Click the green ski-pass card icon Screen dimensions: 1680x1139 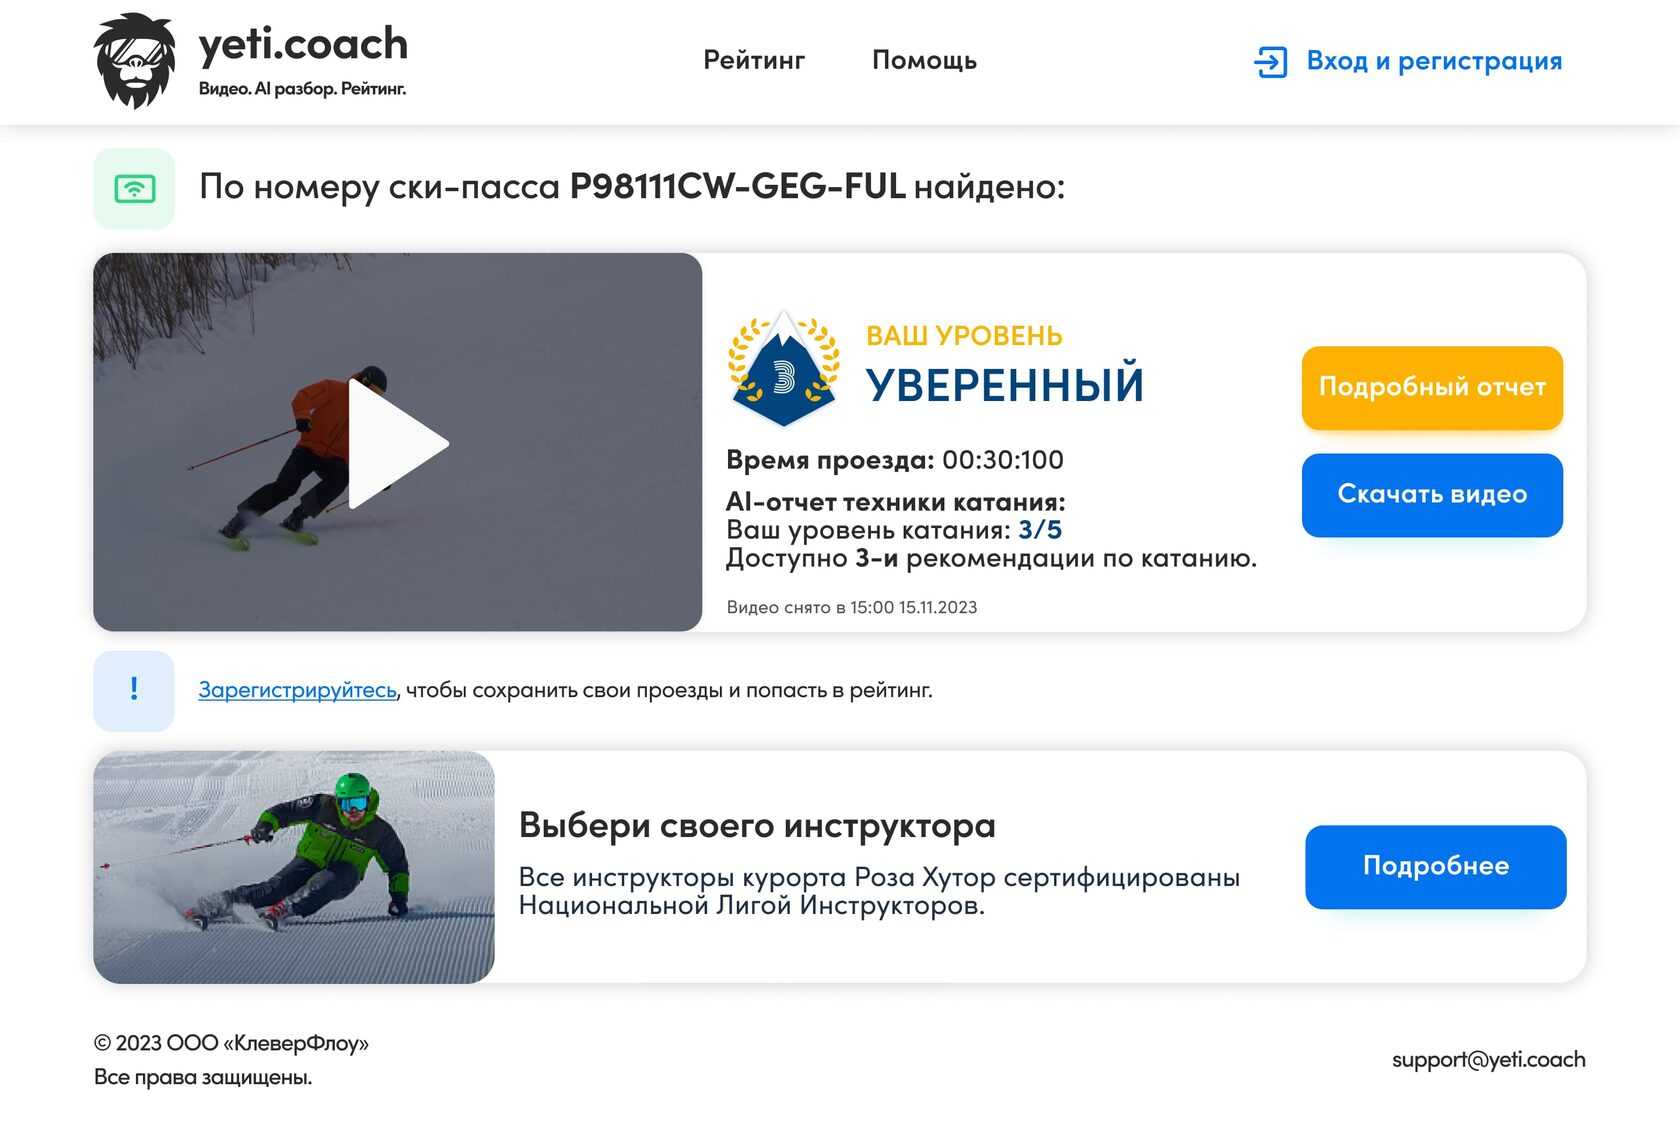[x=134, y=189]
